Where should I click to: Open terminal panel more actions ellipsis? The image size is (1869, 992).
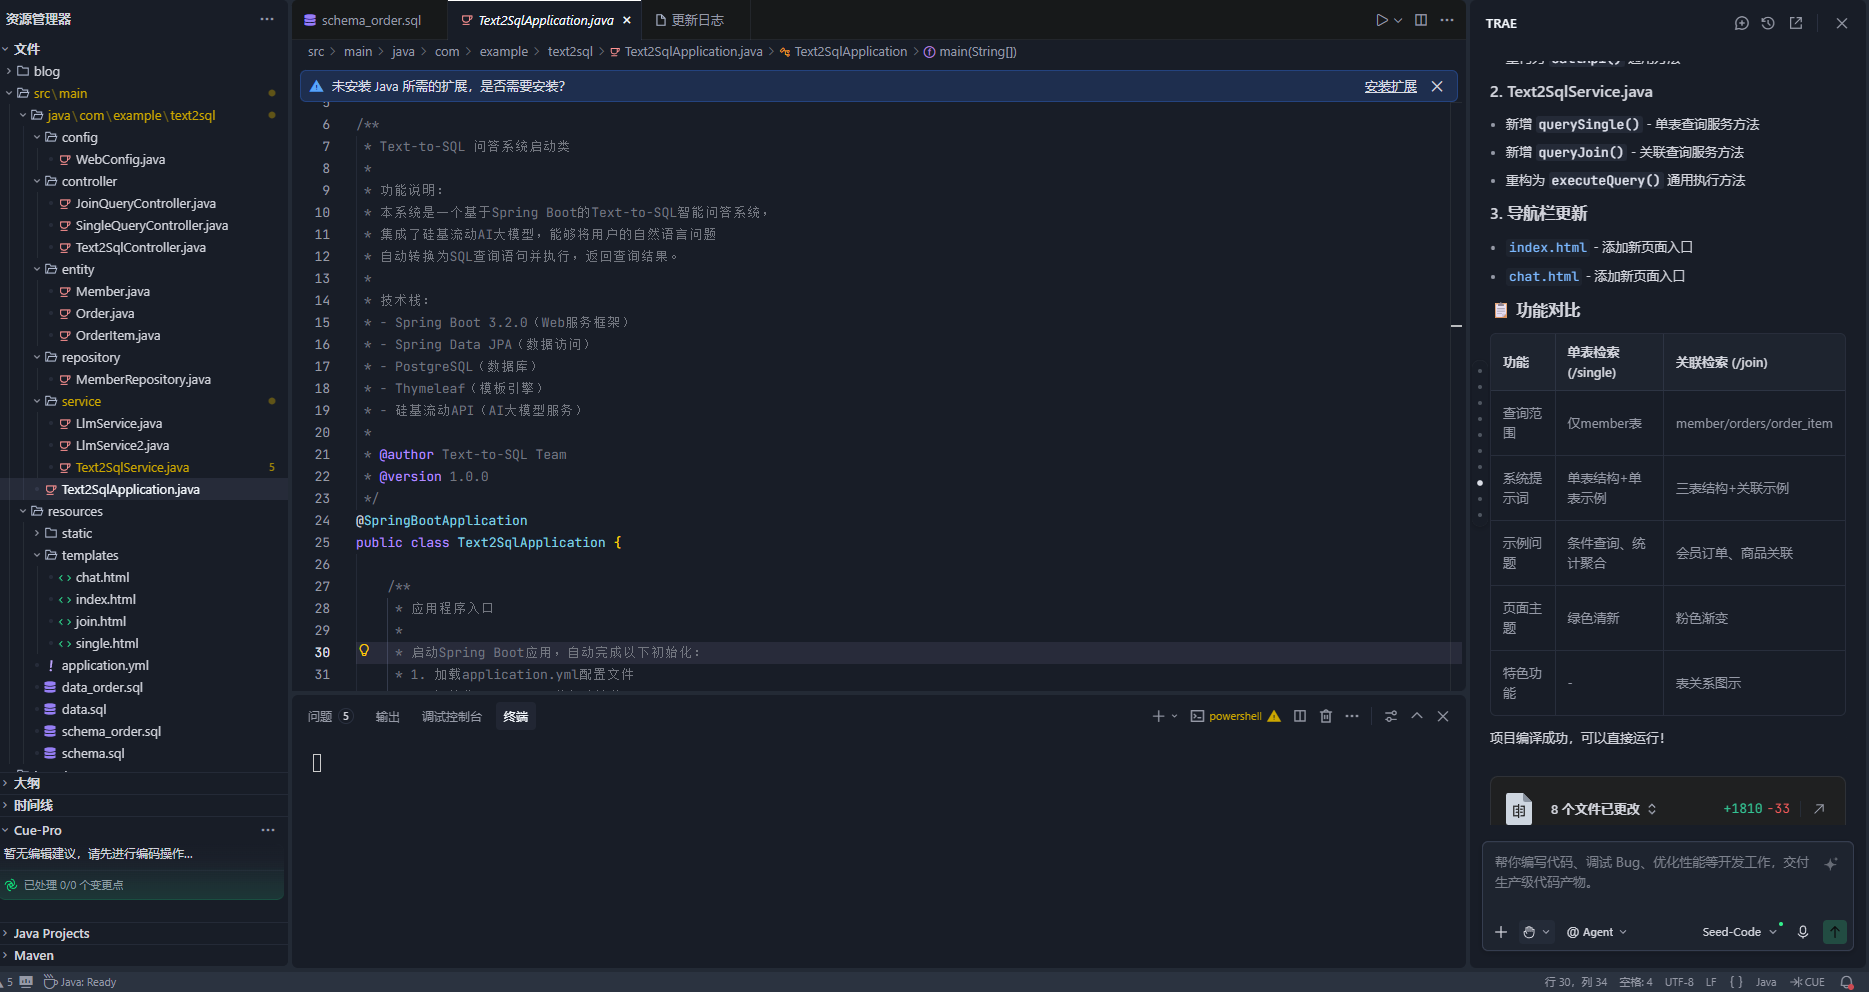(x=1352, y=716)
